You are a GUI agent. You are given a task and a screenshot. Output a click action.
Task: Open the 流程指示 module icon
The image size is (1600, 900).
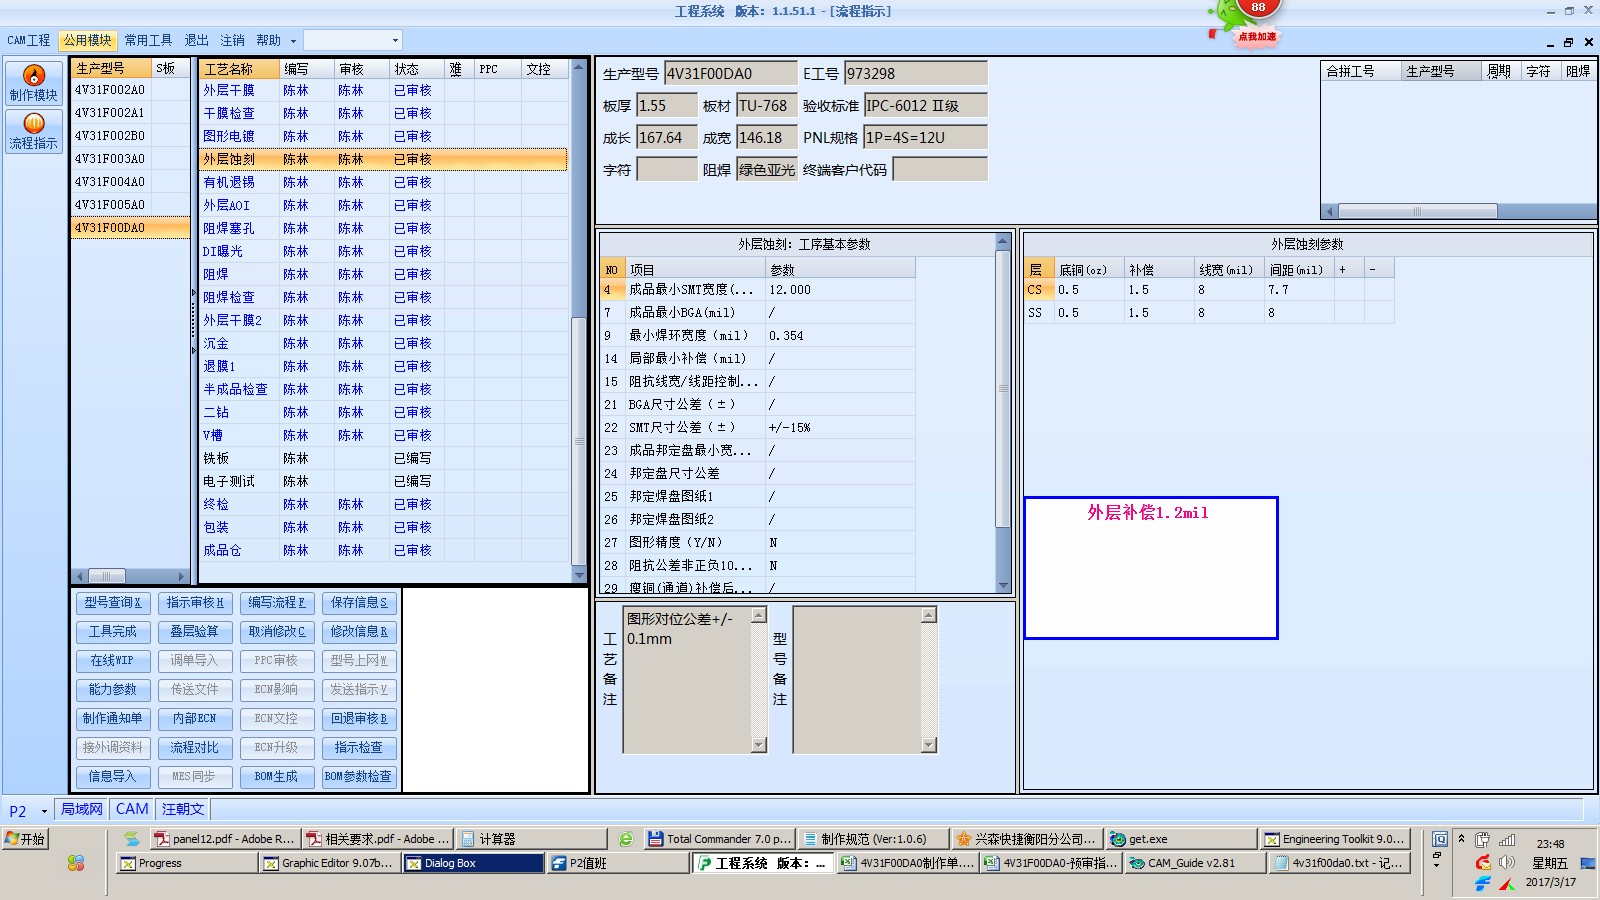pos(34,131)
